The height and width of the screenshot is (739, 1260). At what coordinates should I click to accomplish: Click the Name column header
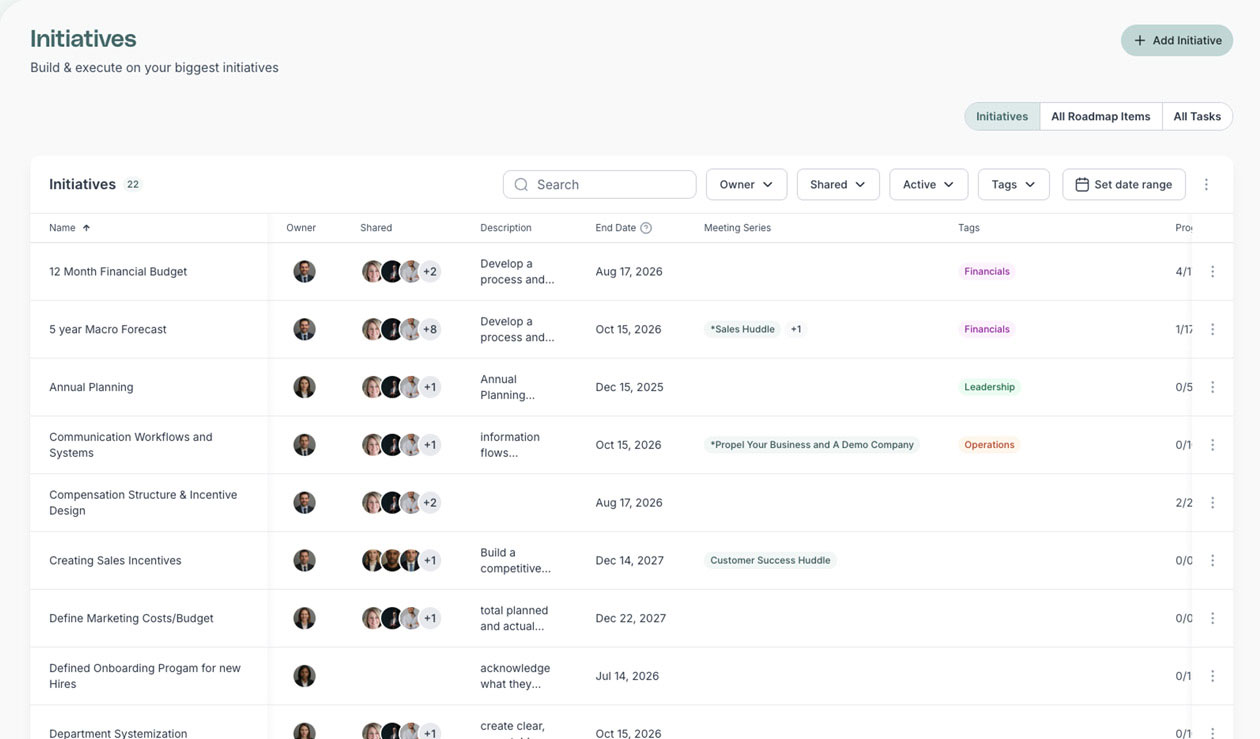coord(62,228)
